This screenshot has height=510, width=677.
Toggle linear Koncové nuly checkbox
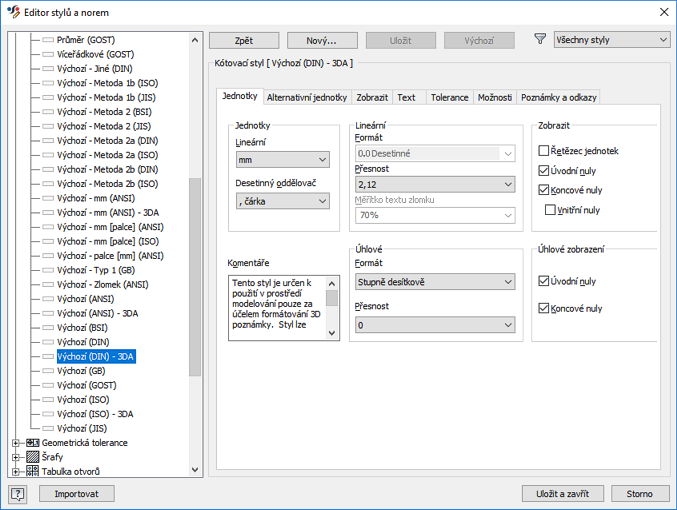click(544, 190)
